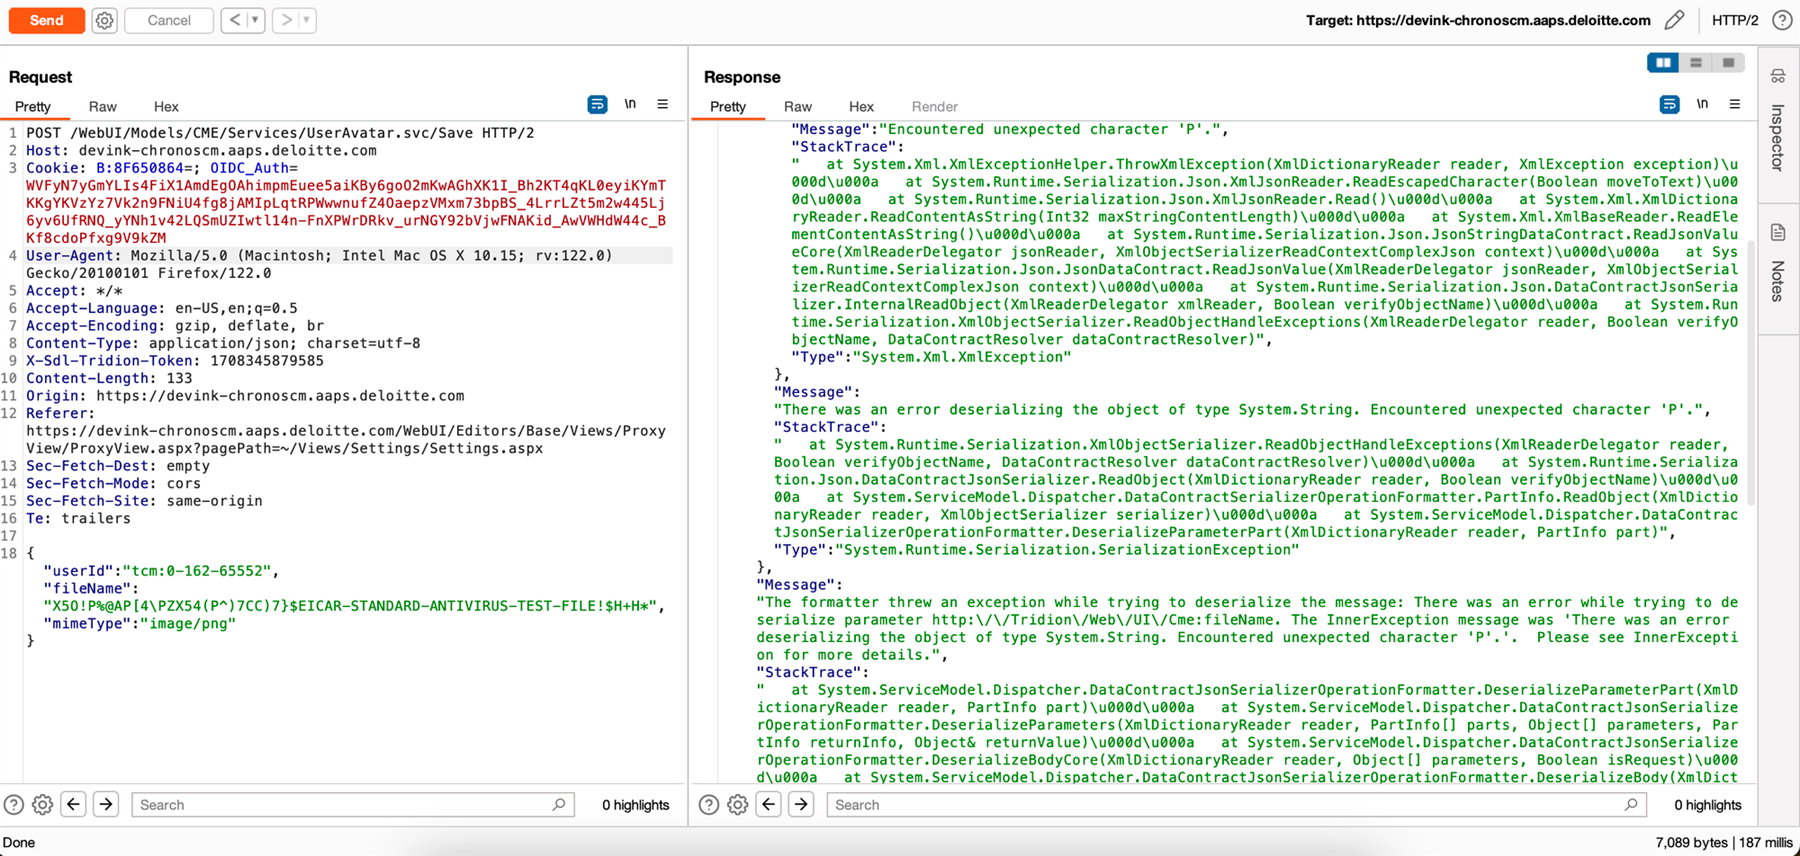This screenshot has height=856, width=1800.
Task: Open request search settings gear
Action: coord(42,804)
